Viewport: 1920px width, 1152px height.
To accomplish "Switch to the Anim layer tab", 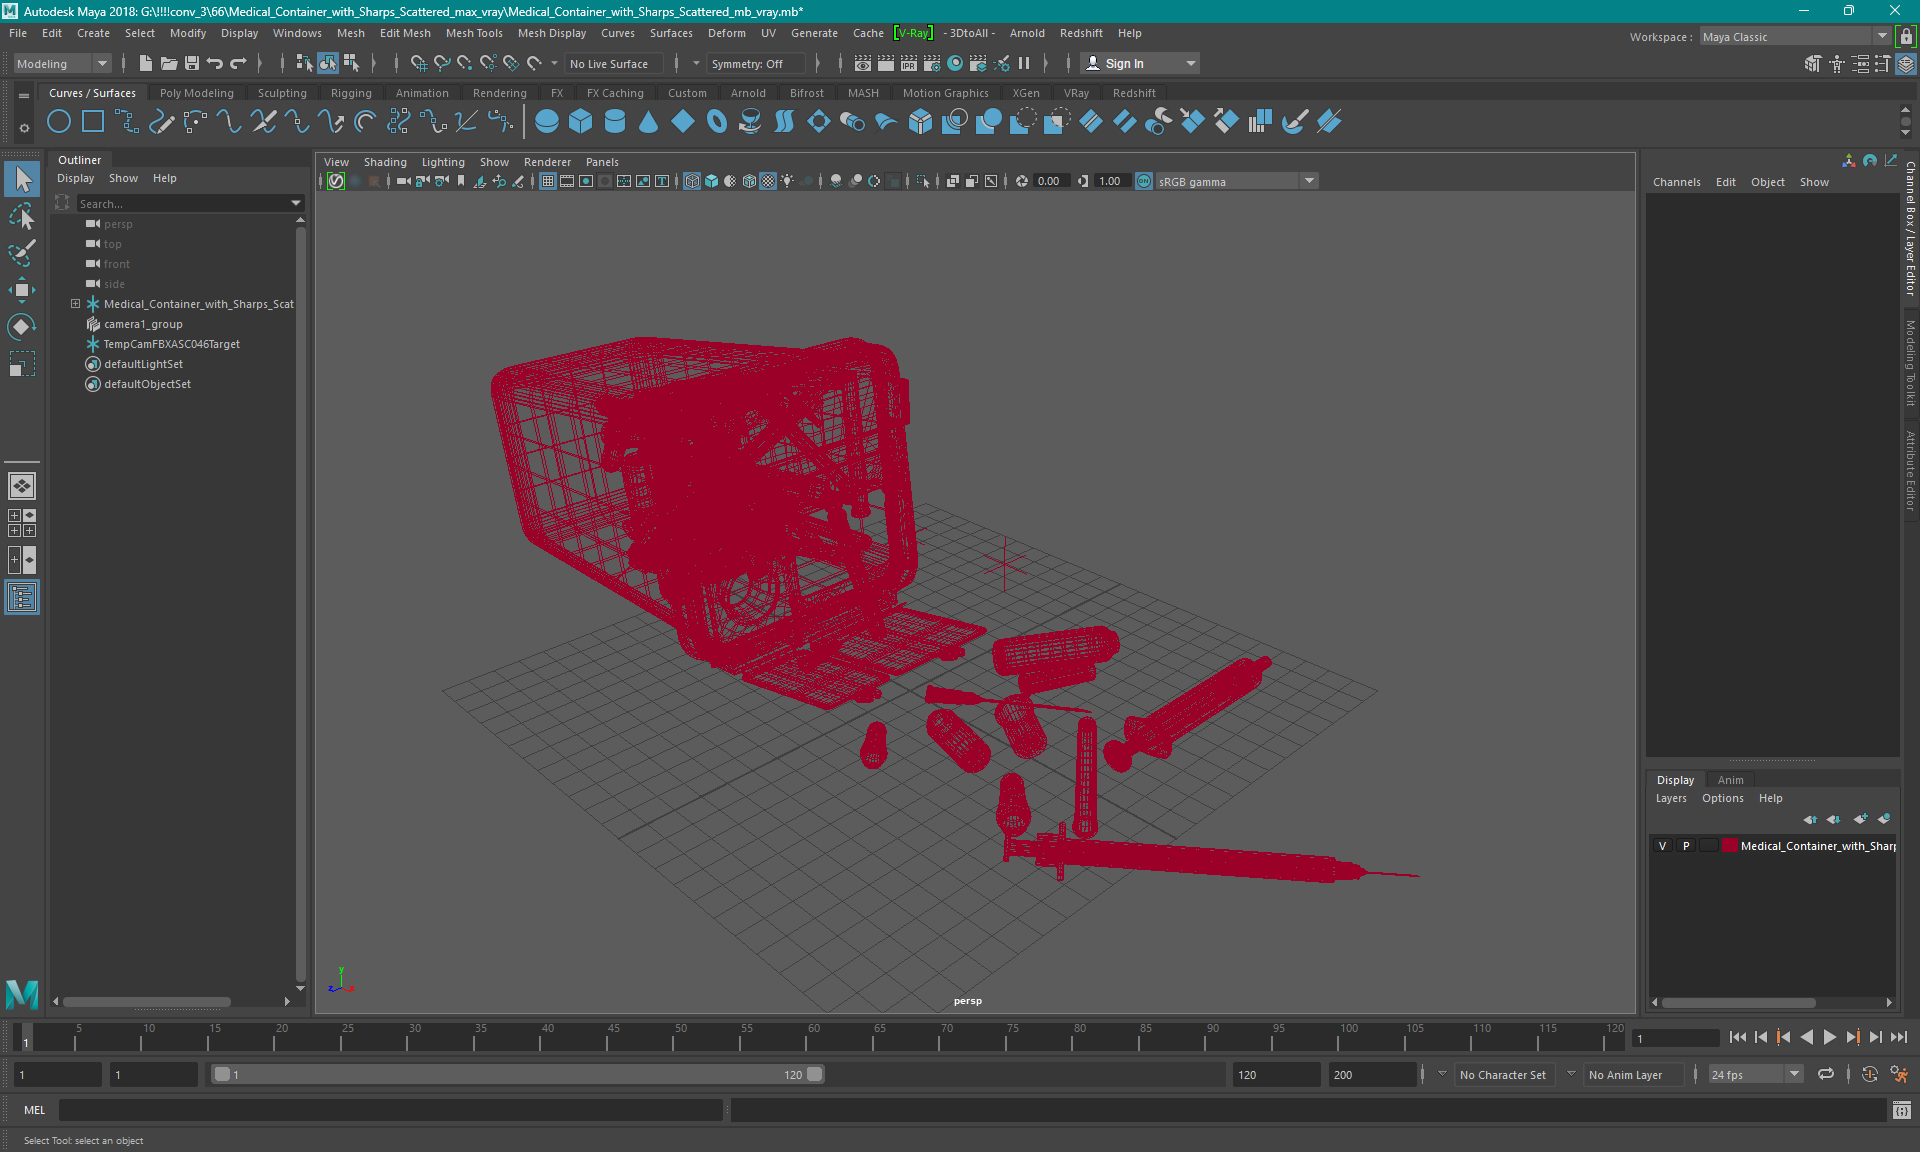I will coord(1731,780).
